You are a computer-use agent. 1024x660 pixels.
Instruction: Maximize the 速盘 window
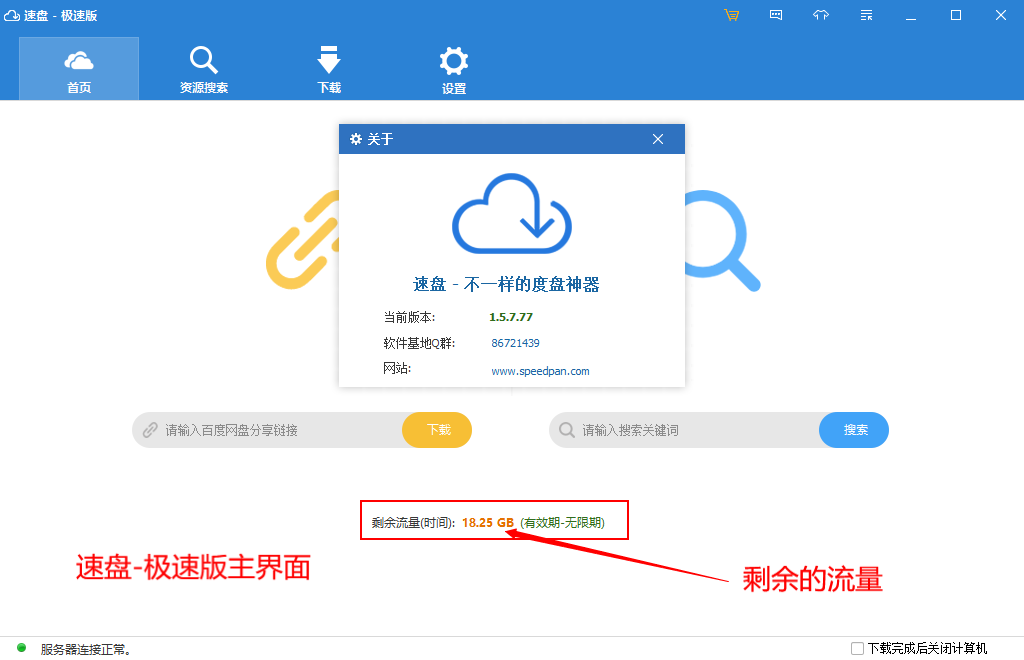pyautogui.click(x=956, y=15)
